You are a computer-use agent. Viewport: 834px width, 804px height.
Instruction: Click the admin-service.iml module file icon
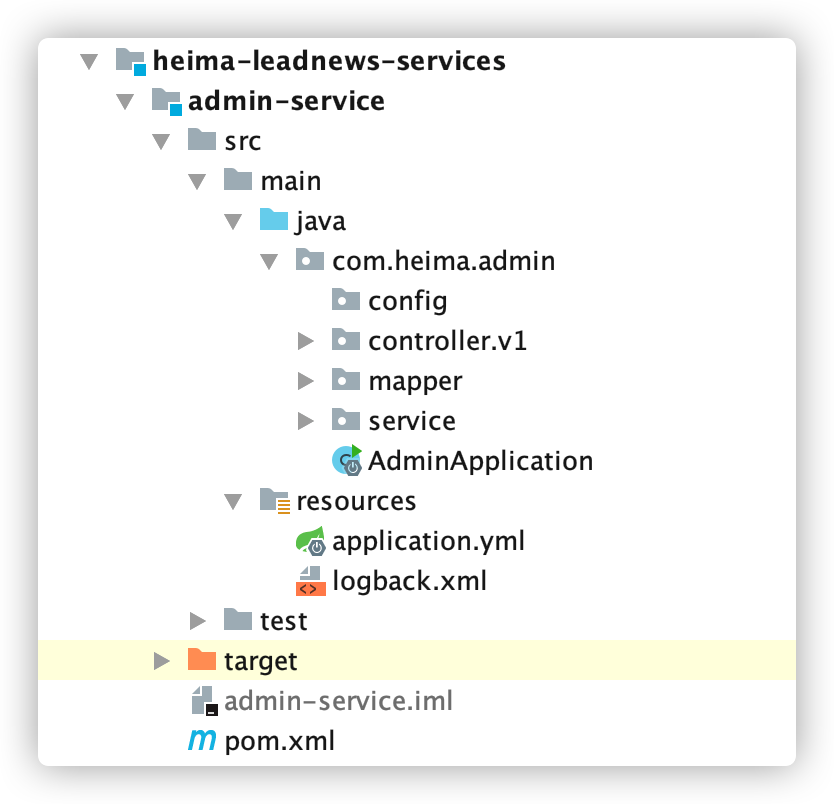pos(204,701)
